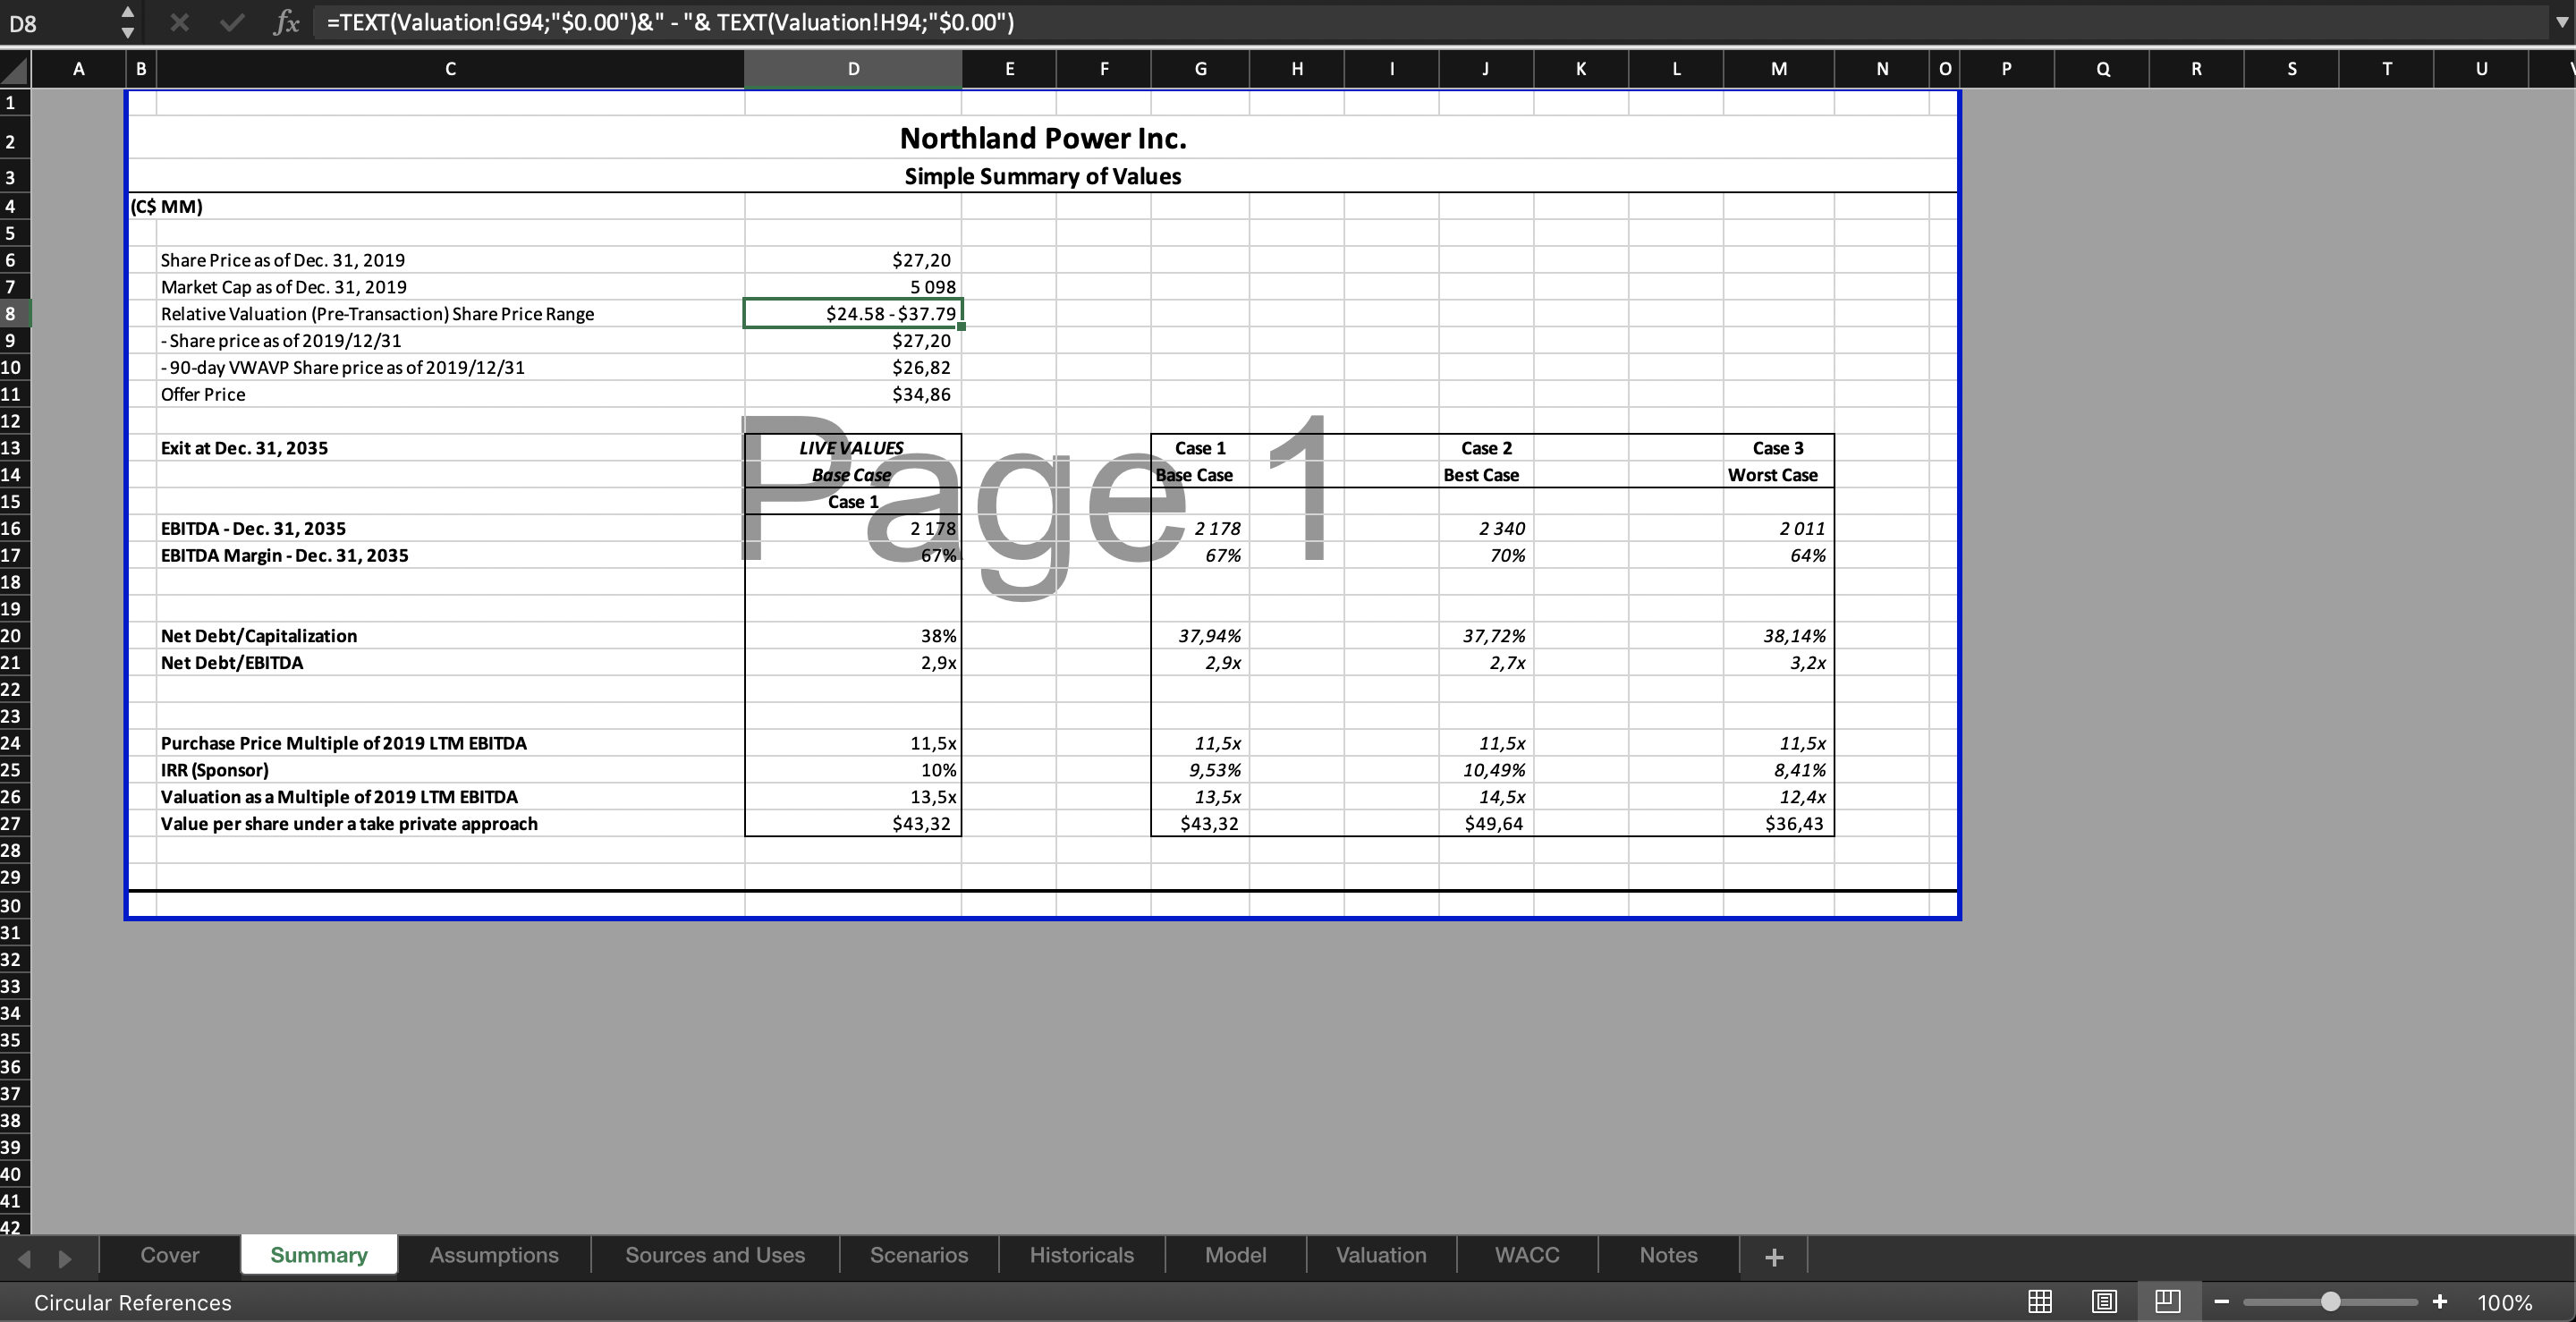
Task: Open the Scenarios sheet tab
Action: (x=919, y=1255)
